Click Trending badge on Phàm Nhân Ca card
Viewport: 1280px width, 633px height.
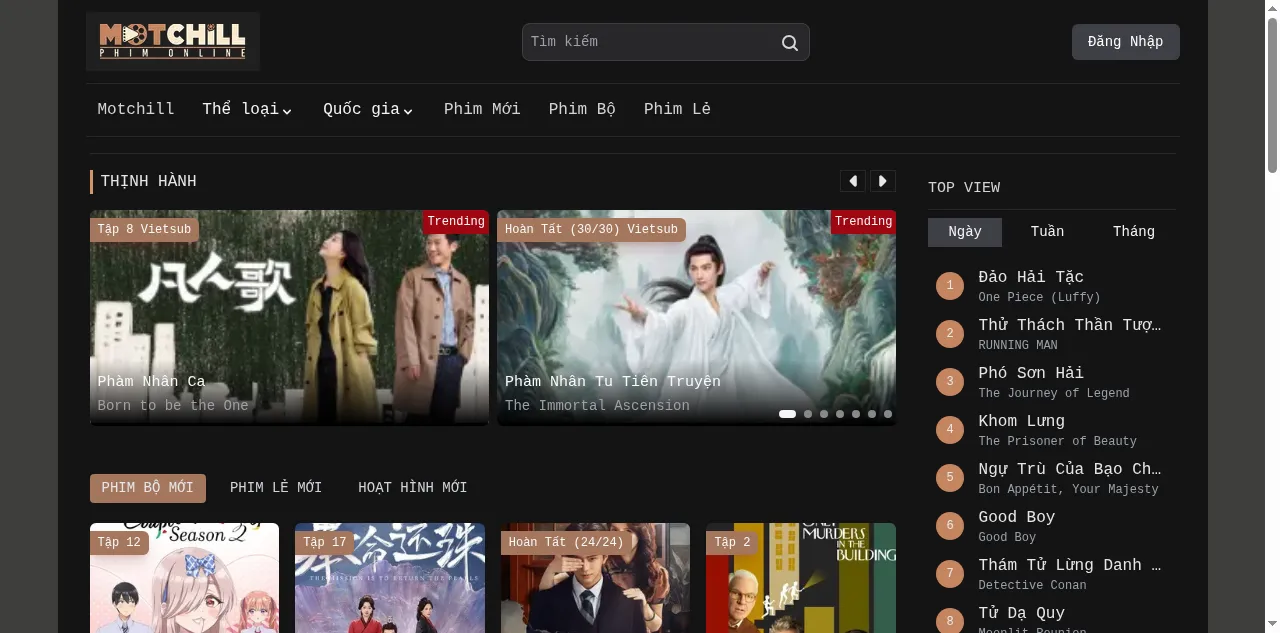(x=456, y=221)
